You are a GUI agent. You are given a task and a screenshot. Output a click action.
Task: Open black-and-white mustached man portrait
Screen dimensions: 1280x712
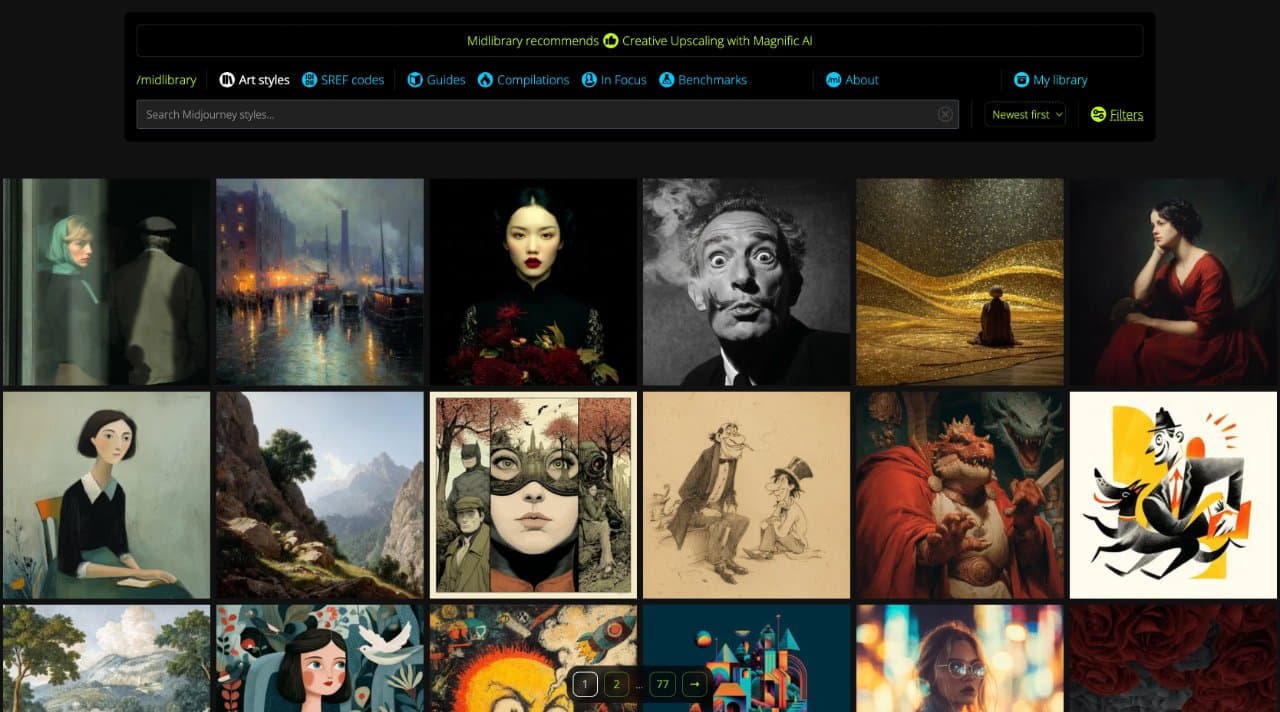point(747,282)
